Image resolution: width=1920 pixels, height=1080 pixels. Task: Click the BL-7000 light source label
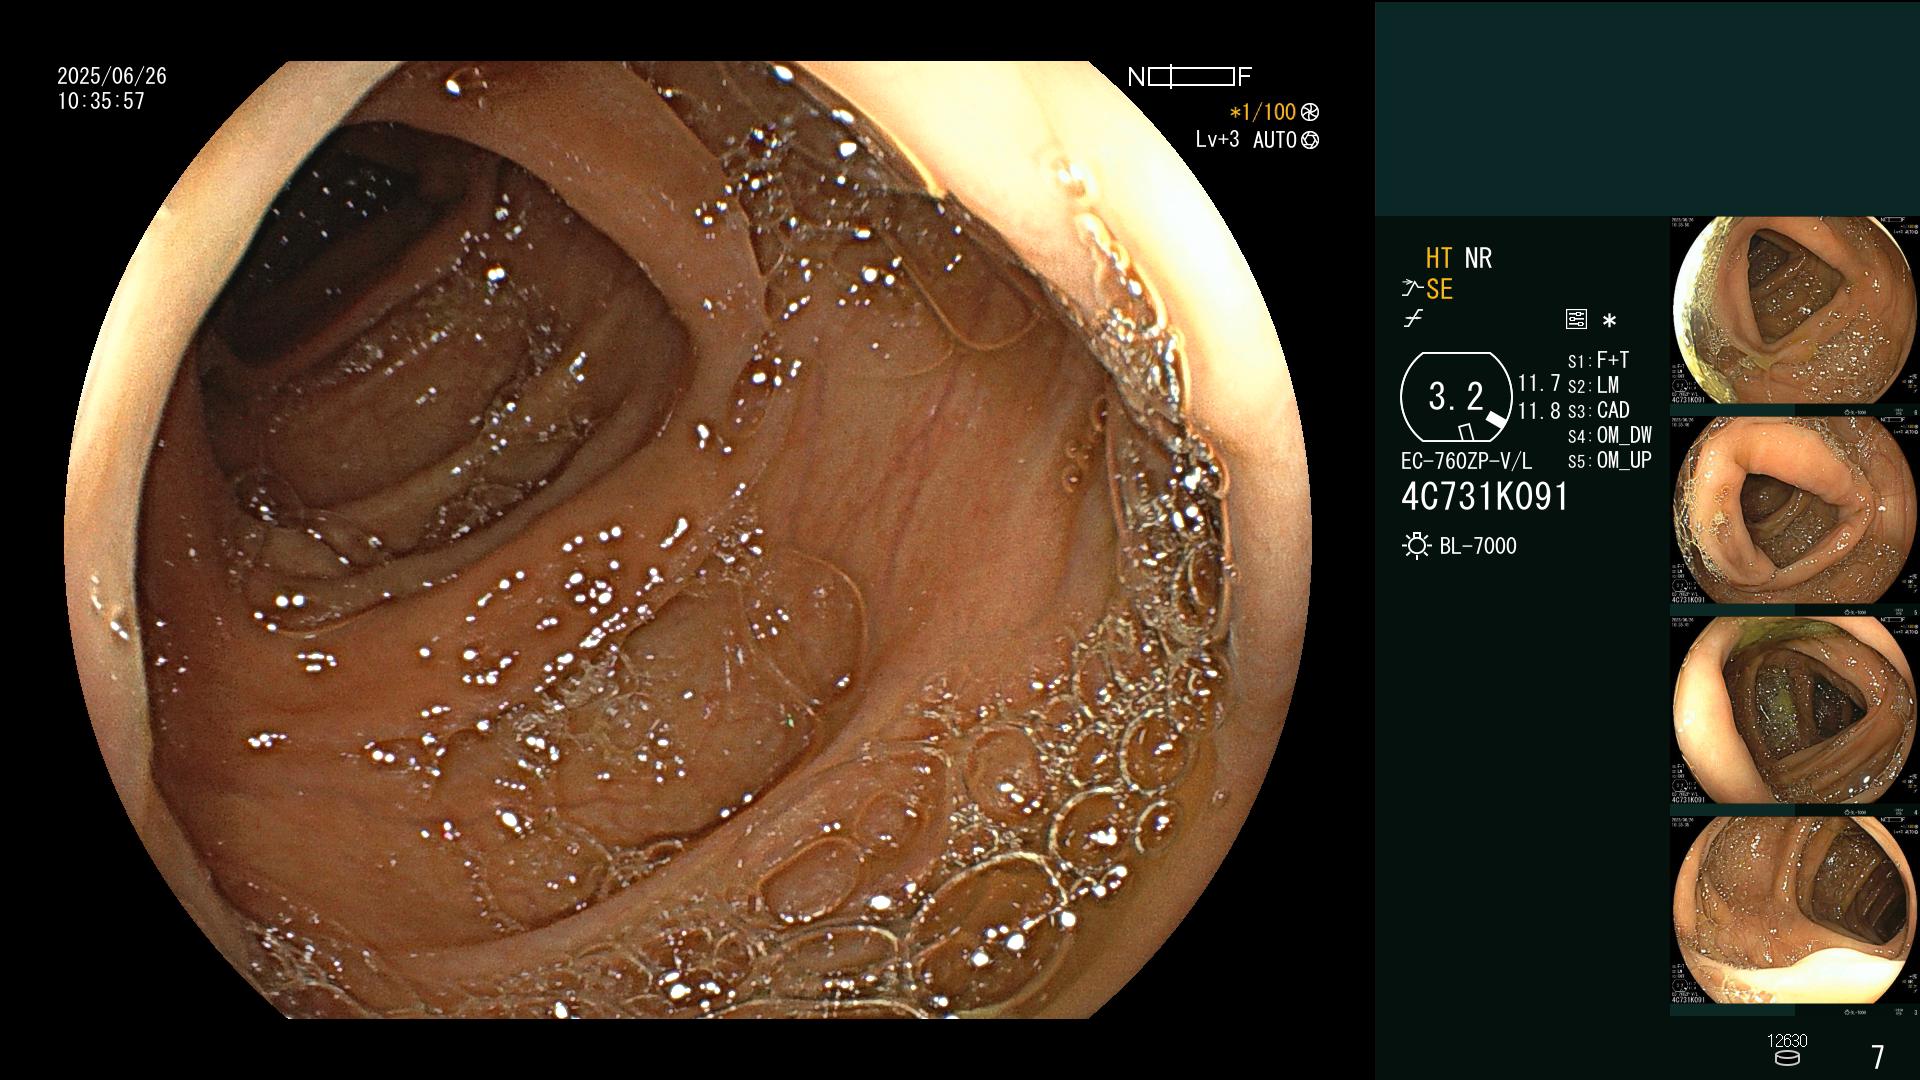(x=1478, y=546)
